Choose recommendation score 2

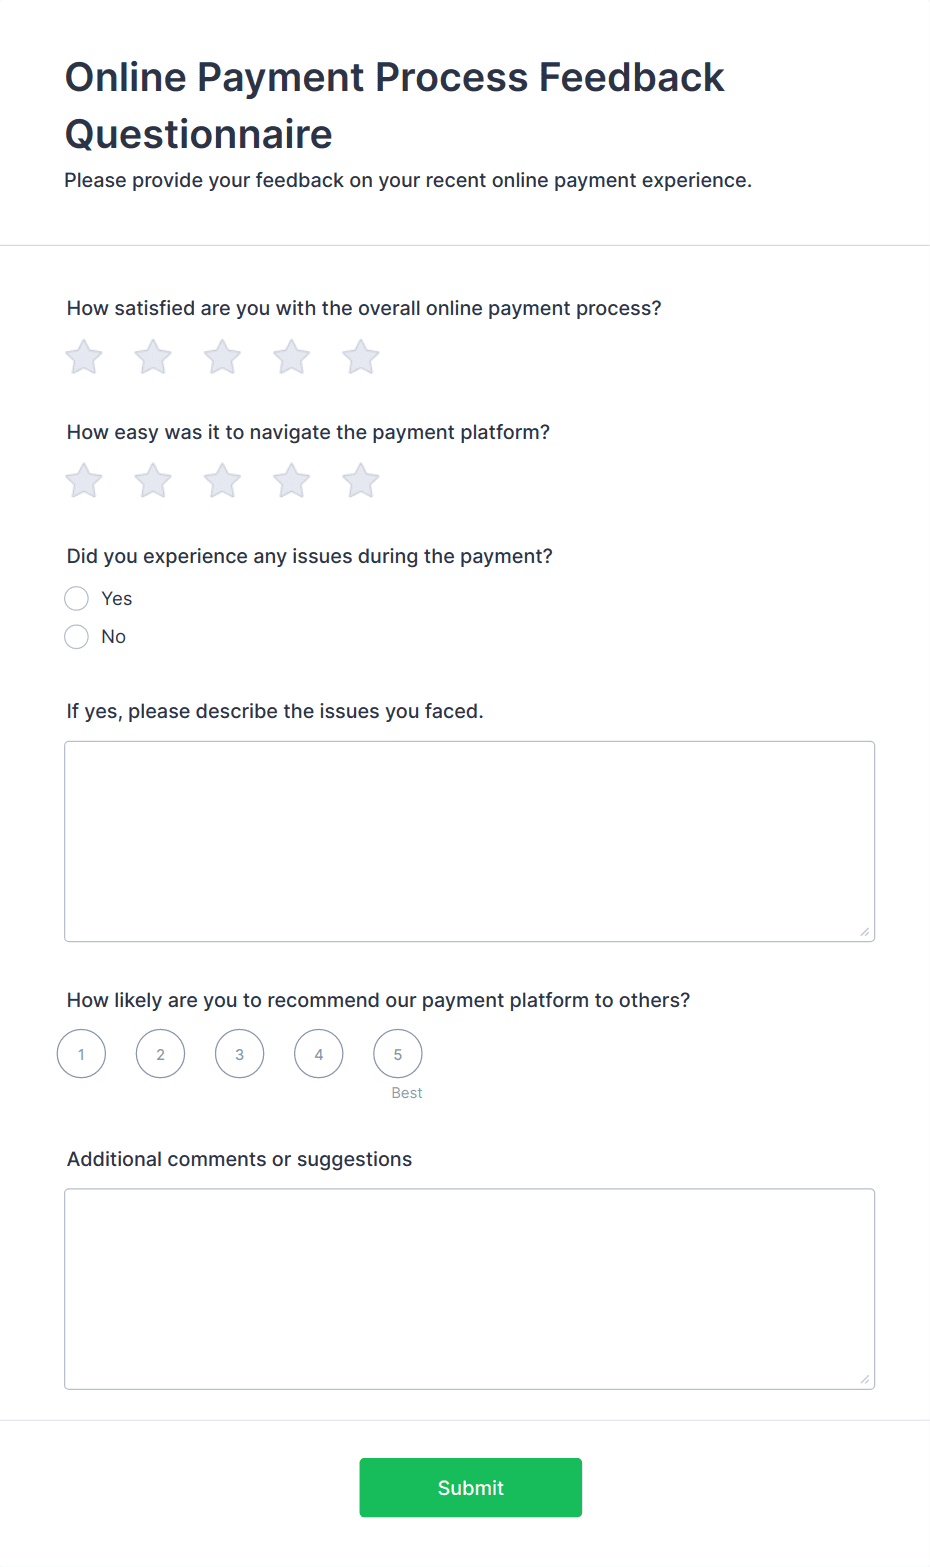(160, 1054)
